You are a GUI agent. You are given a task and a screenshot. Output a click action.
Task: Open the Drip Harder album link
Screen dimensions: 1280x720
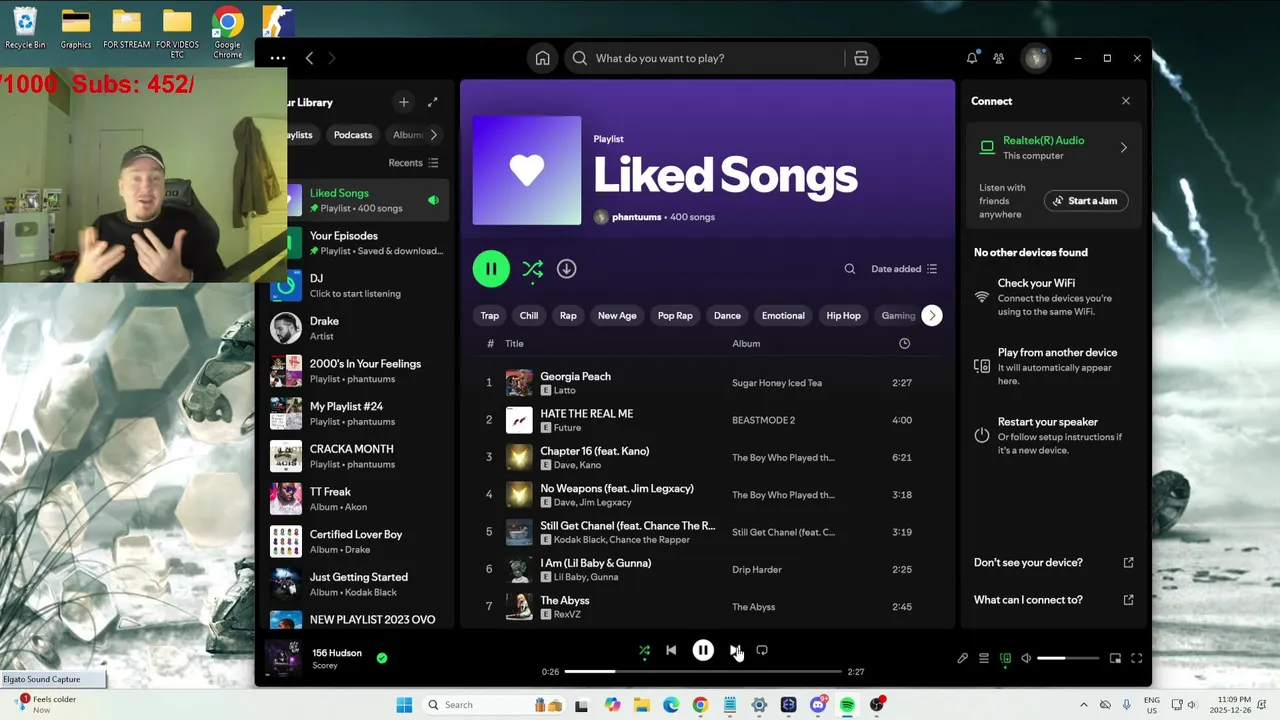point(757,570)
